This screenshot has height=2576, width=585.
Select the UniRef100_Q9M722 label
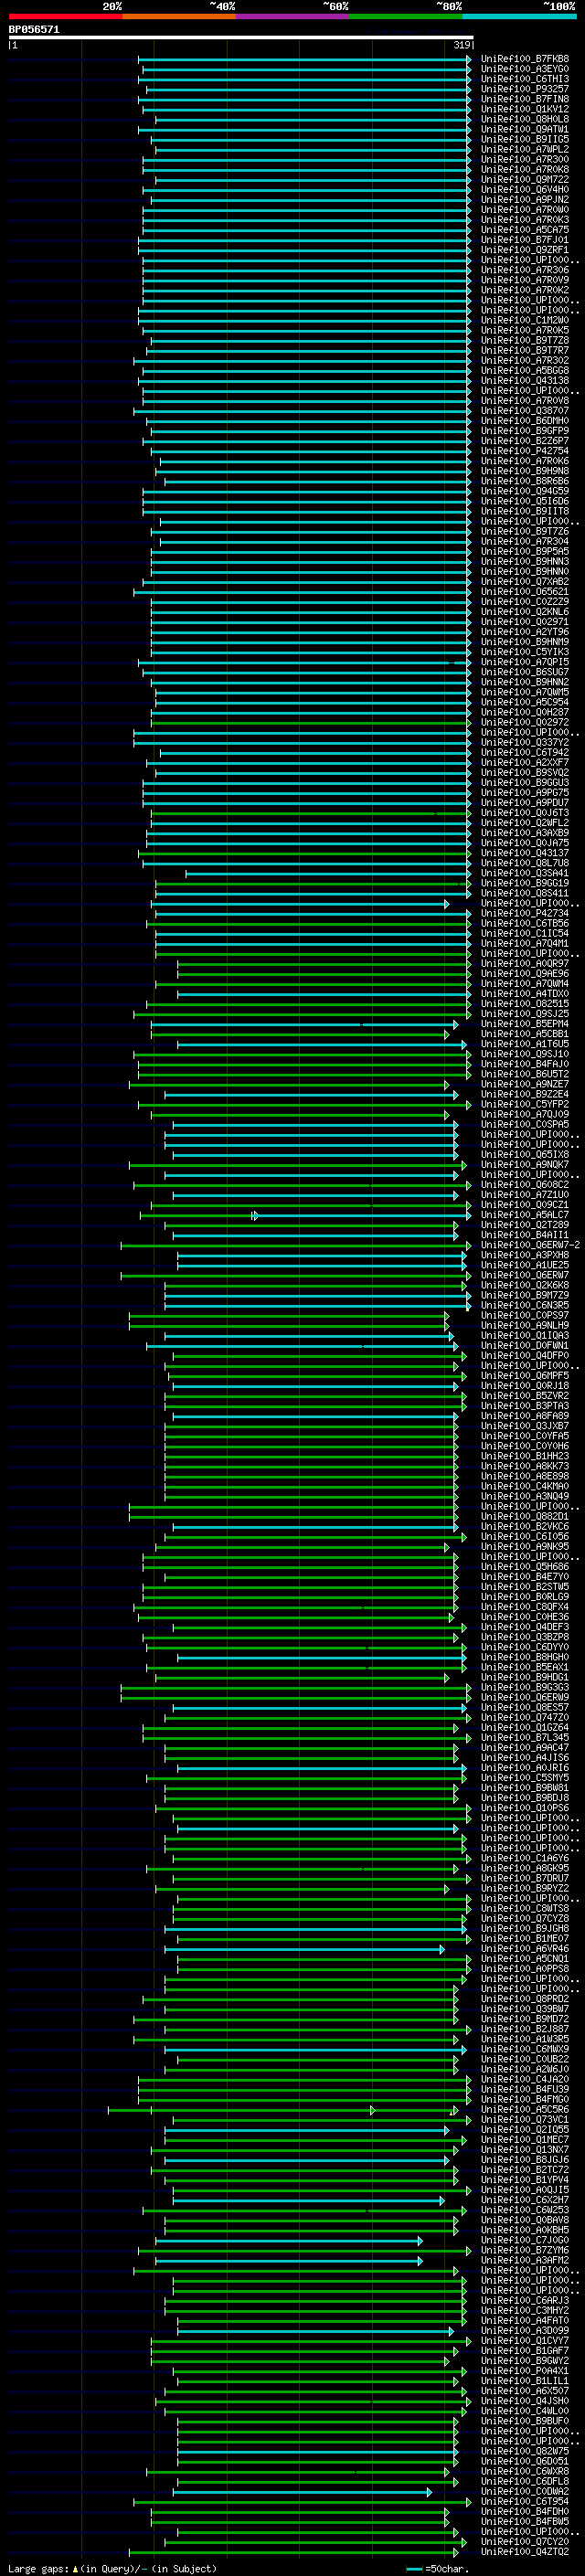pyautogui.click(x=525, y=180)
